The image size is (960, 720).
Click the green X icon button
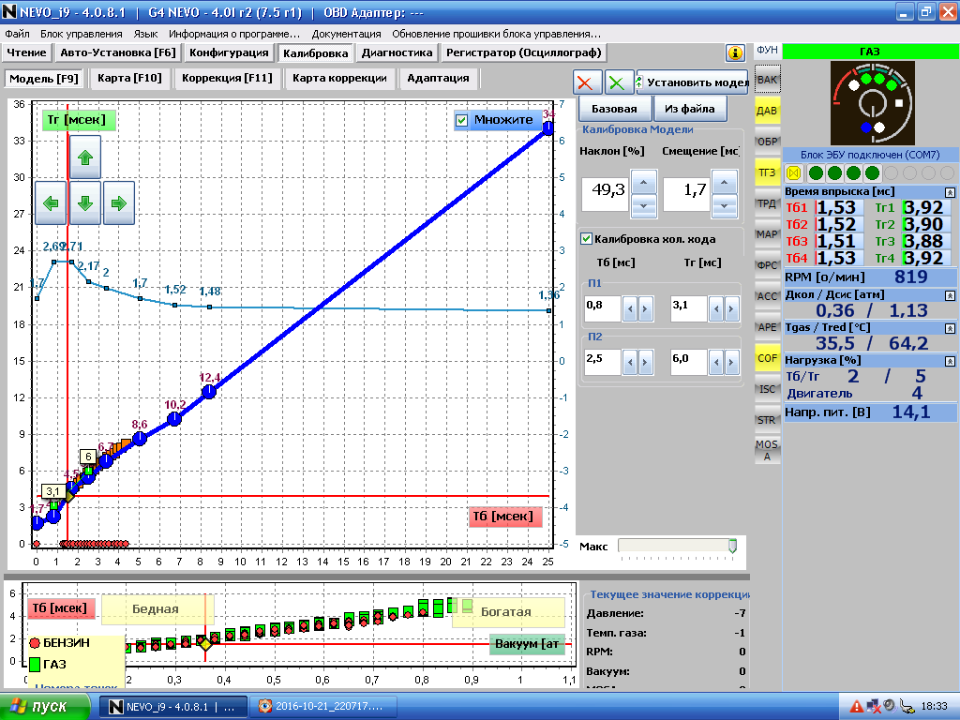619,83
